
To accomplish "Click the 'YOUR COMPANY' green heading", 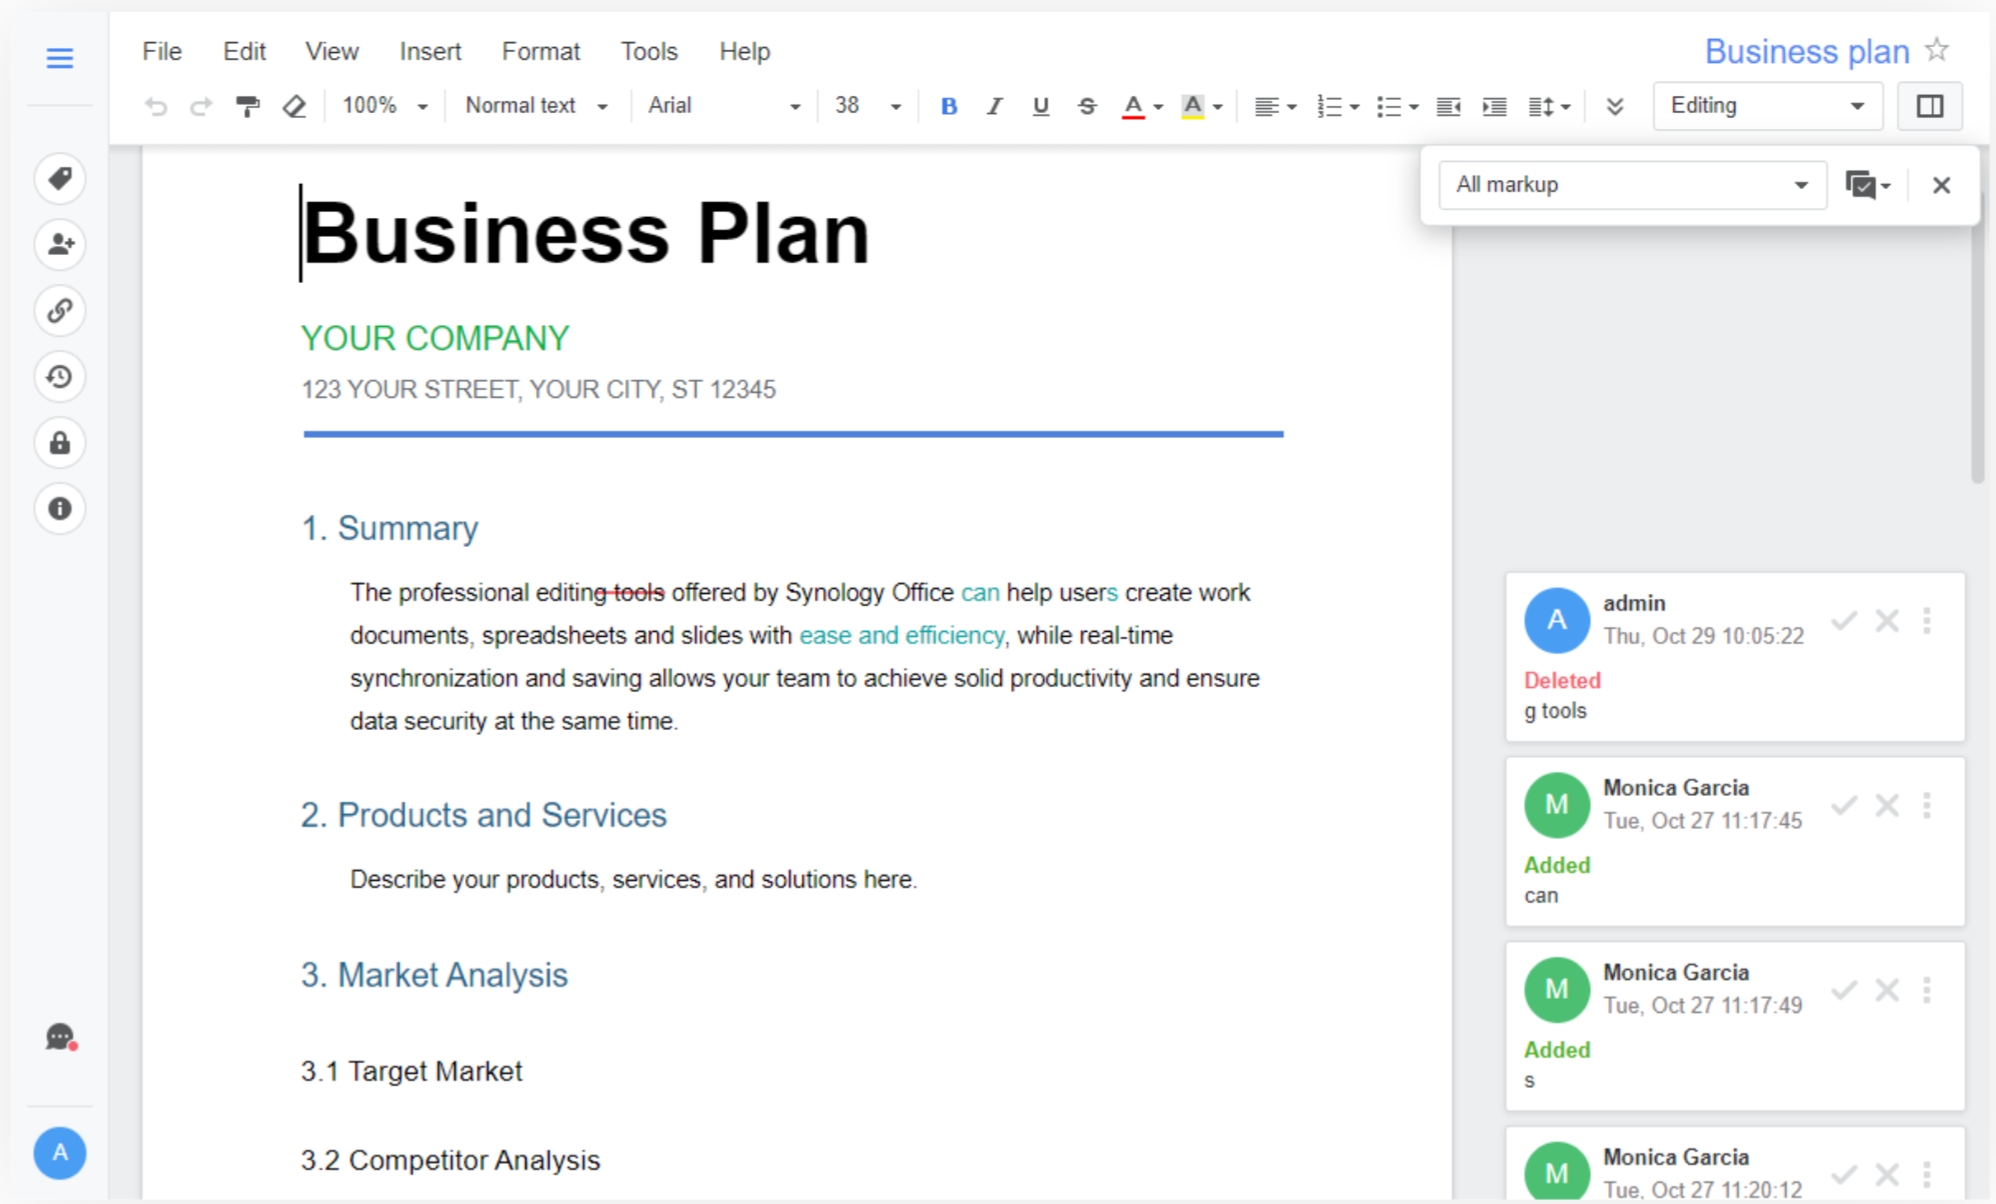I will pyautogui.click(x=435, y=338).
